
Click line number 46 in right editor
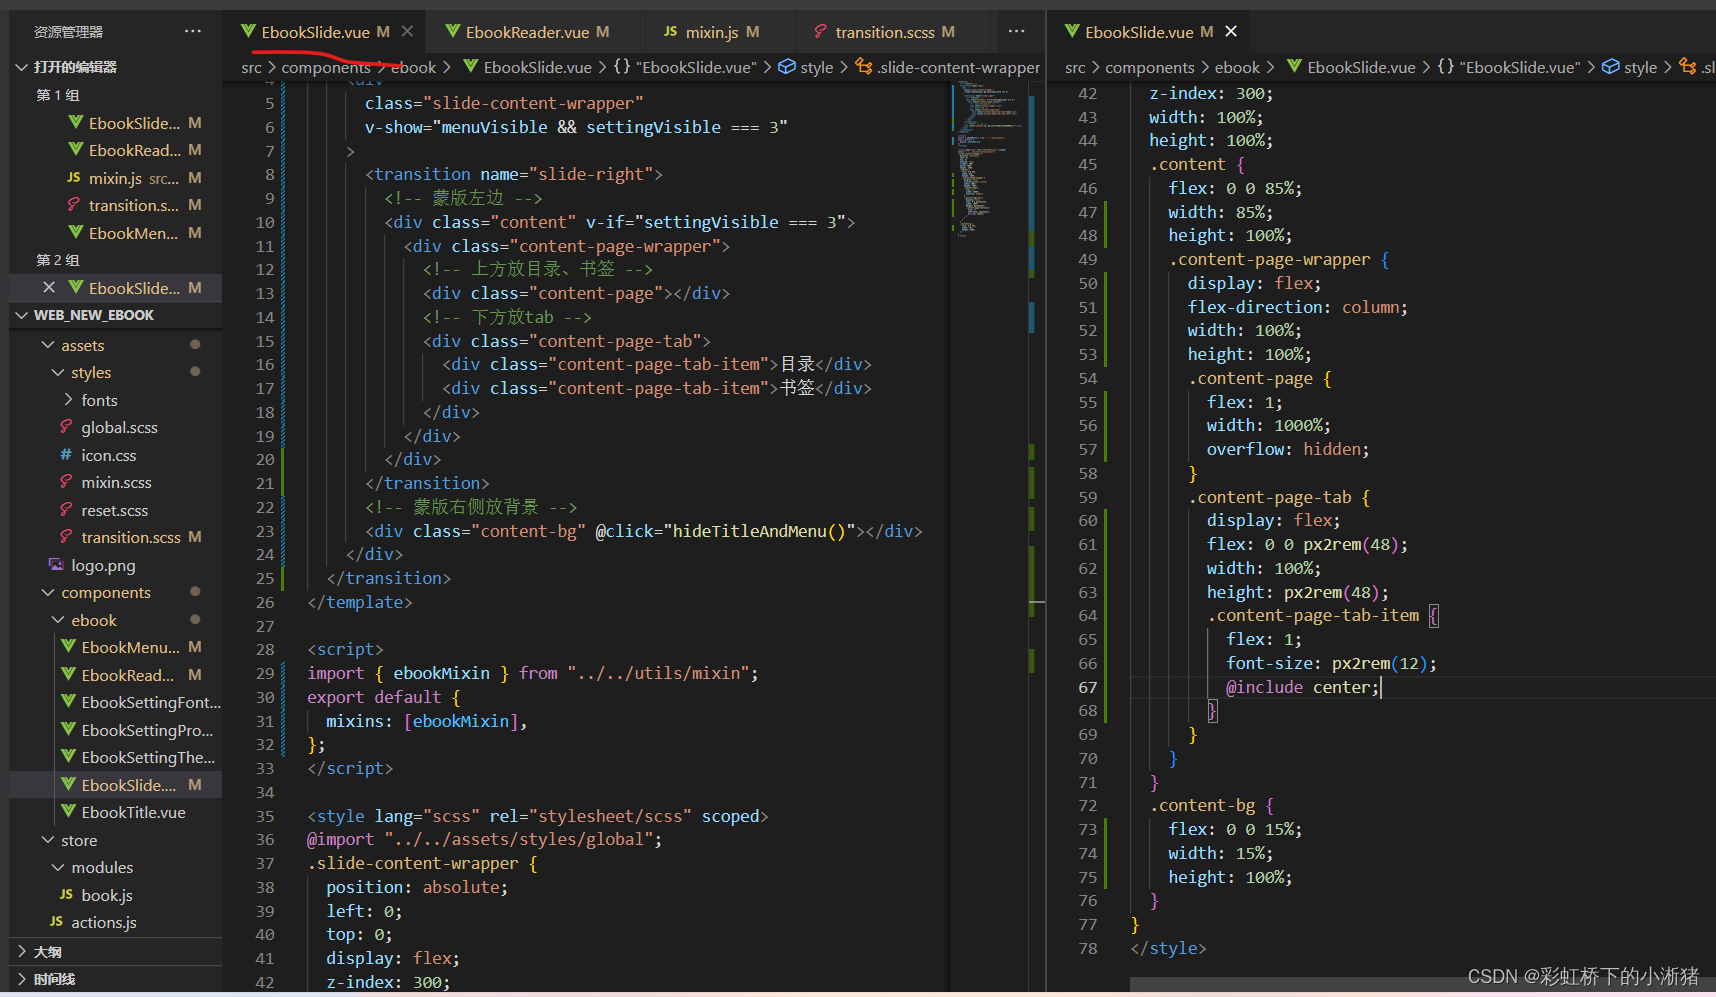(1087, 188)
